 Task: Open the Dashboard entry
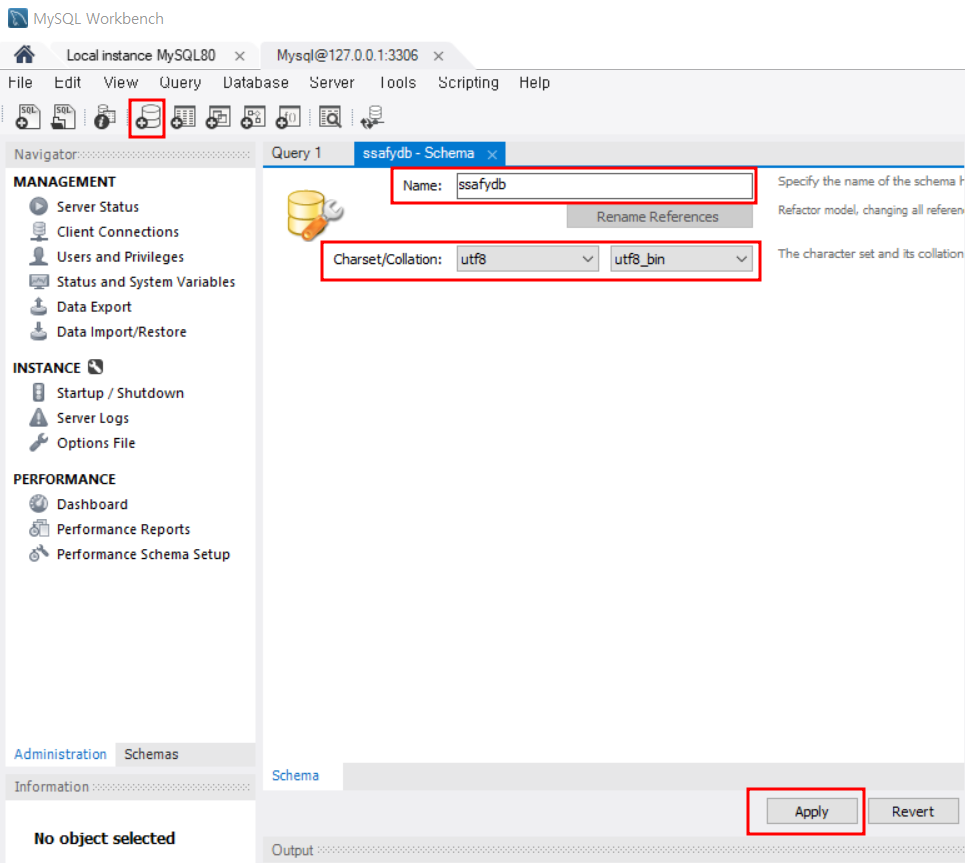tap(92, 504)
